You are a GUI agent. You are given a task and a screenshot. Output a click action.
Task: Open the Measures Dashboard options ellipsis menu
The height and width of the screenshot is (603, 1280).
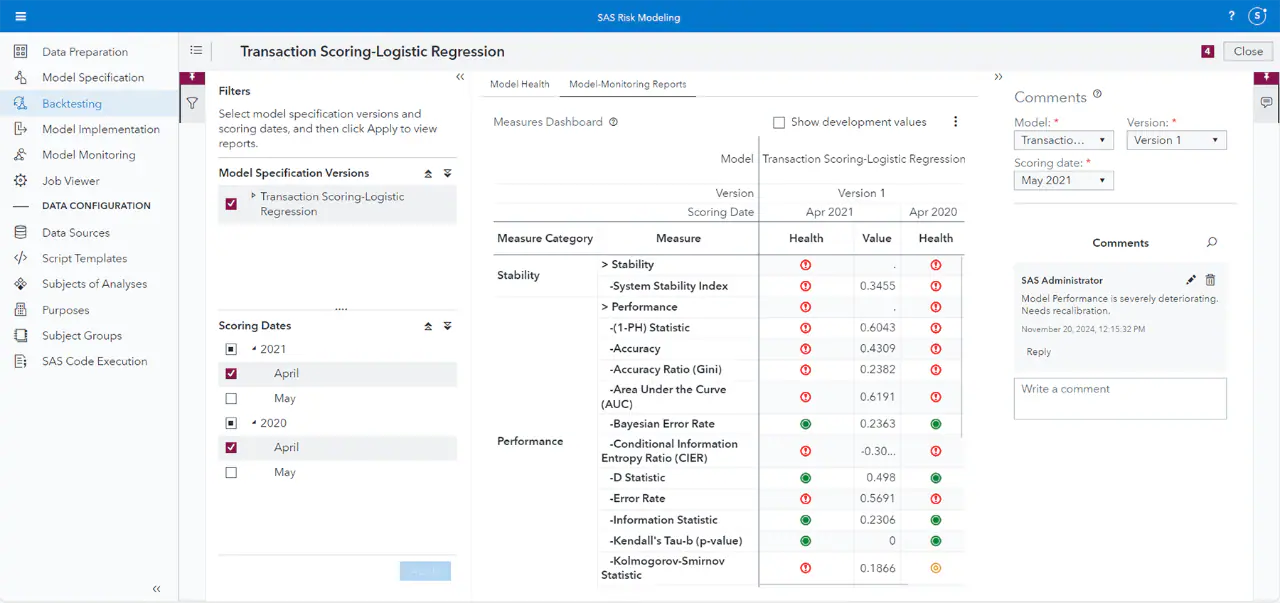coord(955,121)
